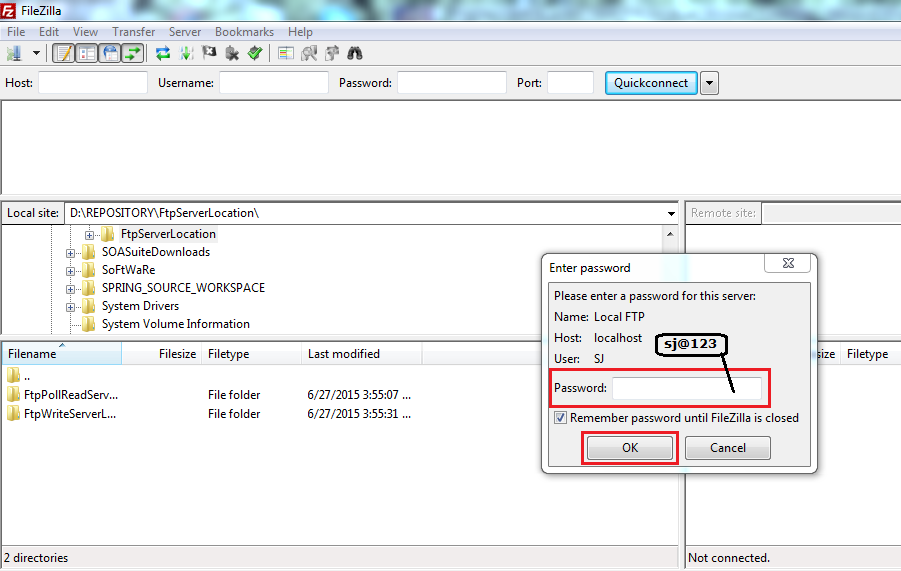Click the Quickconnect button

click(x=651, y=83)
